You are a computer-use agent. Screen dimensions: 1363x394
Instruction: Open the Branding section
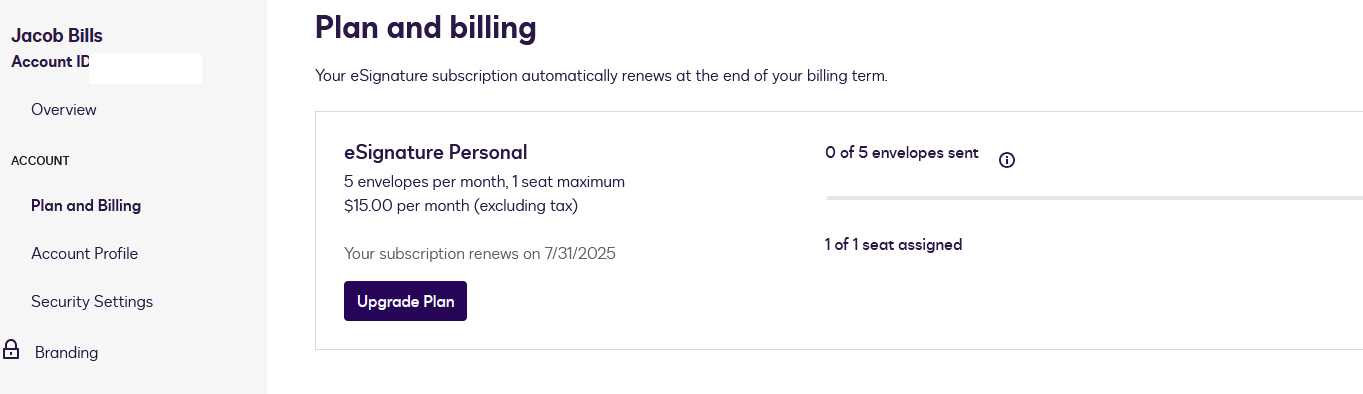pyautogui.click(x=66, y=353)
